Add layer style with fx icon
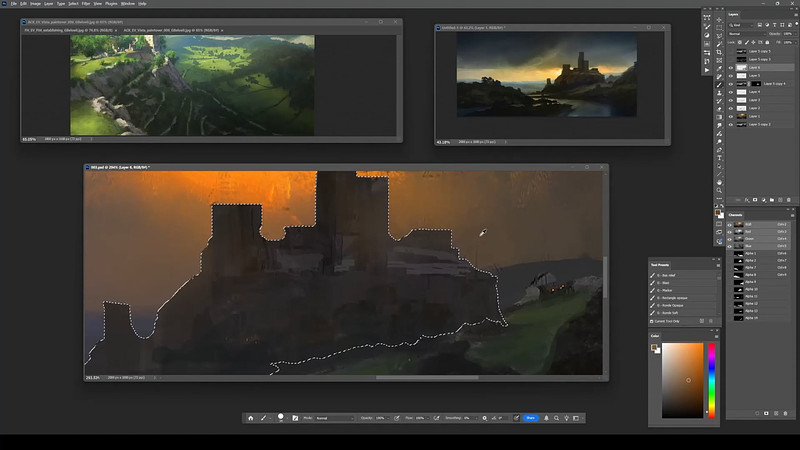This screenshot has height=450, width=800. (x=747, y=200)
